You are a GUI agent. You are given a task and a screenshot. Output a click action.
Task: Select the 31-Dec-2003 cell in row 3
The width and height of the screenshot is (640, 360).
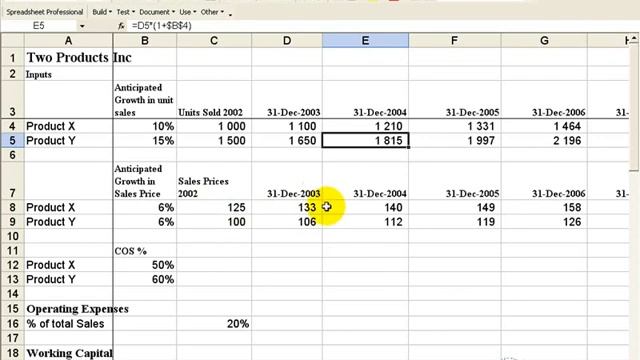click(x=287, y=100)
